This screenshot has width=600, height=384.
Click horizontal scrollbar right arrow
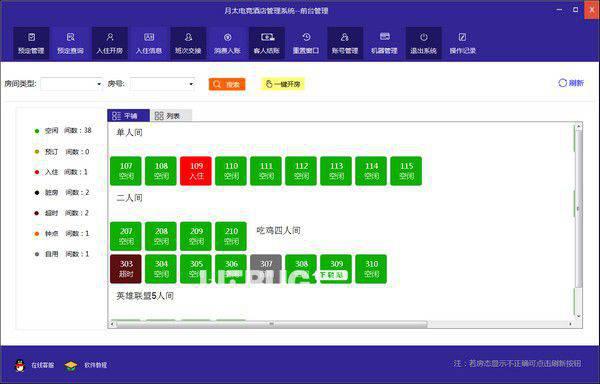(571, 324)
